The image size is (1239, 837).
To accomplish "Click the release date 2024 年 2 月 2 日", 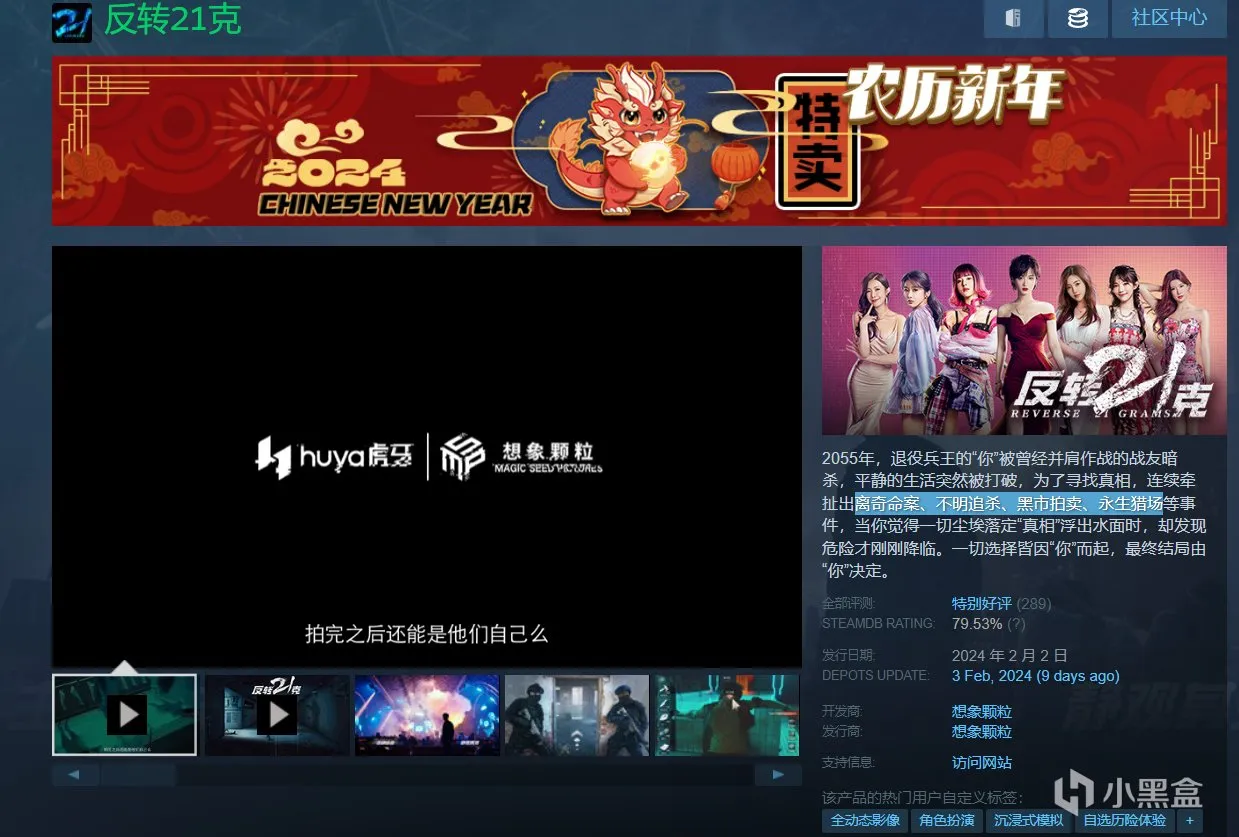I will point(1010,655).
